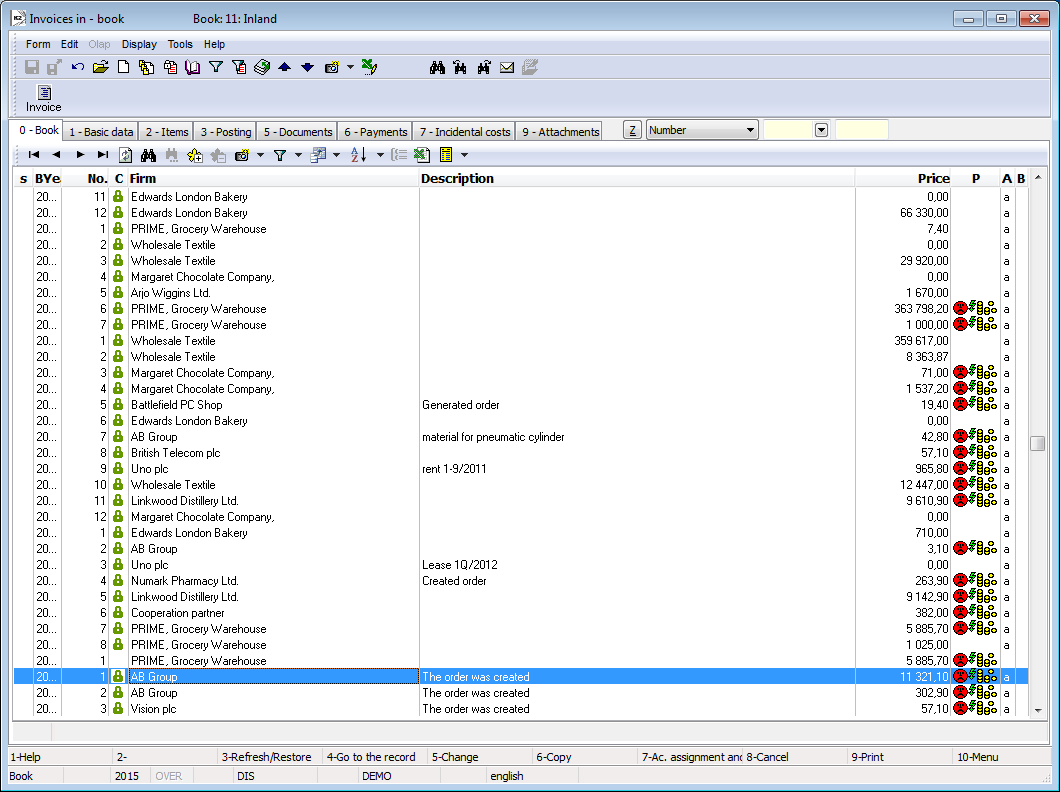
Task: Click the first yellow input field after Number
Action: (x=788, y=130)
